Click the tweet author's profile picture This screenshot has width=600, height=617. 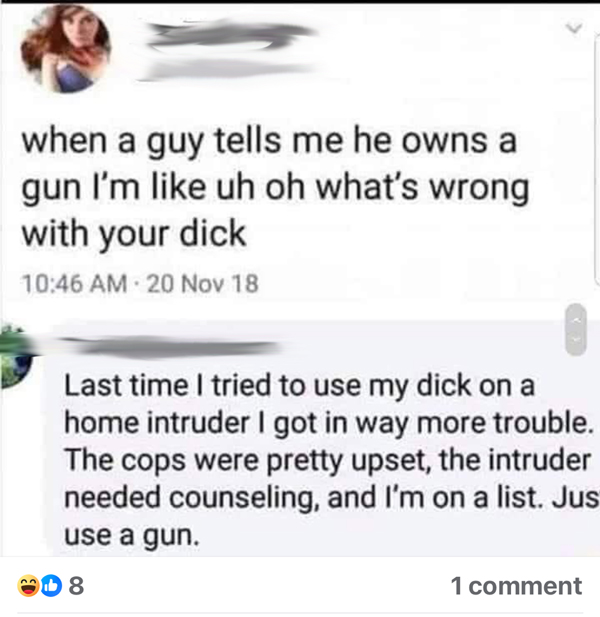65,49
